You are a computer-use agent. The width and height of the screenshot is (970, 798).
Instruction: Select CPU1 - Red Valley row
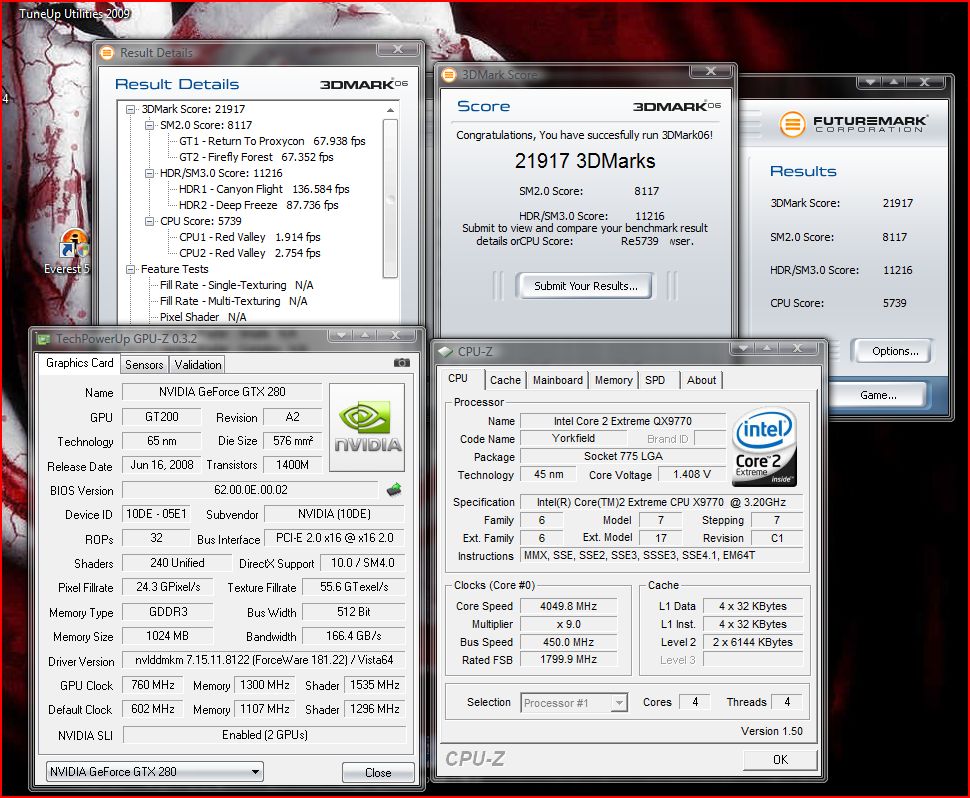(x=249, y=237)
